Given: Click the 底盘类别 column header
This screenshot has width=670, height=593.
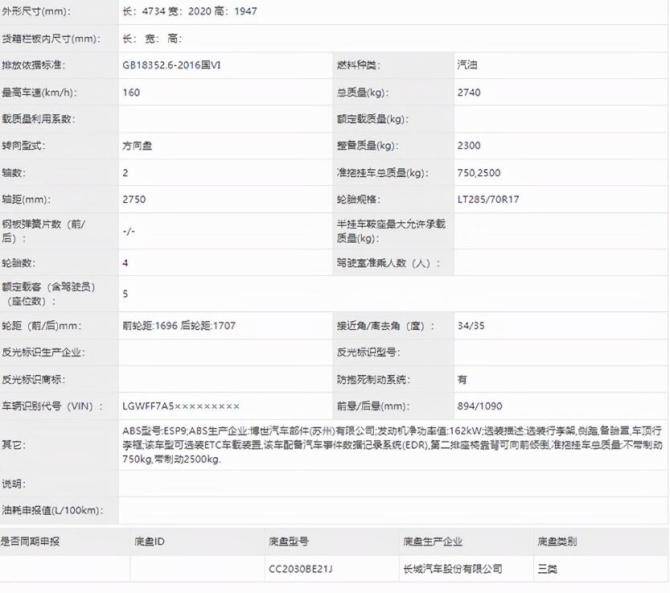Looking at the screenshot, I should pos(557,542).
